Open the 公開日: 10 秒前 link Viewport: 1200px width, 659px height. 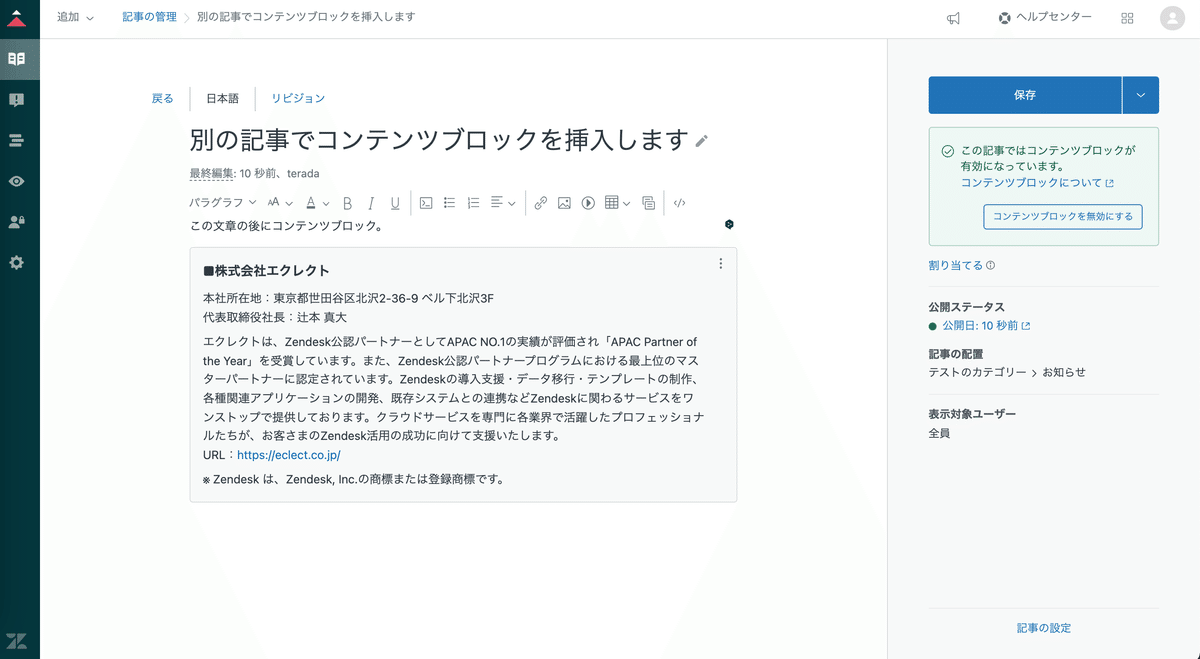click(985, 326)
